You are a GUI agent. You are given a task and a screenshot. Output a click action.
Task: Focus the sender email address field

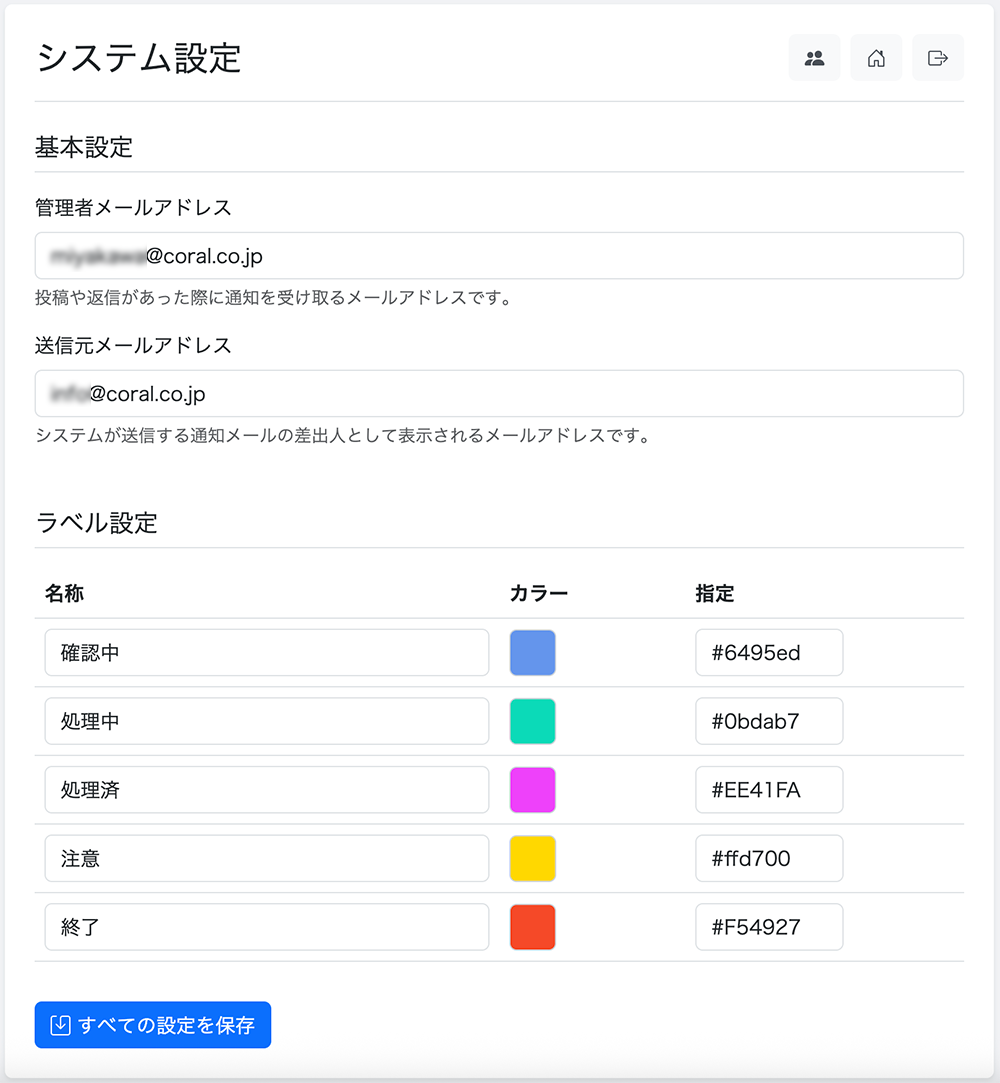click(x=498, y=394)
